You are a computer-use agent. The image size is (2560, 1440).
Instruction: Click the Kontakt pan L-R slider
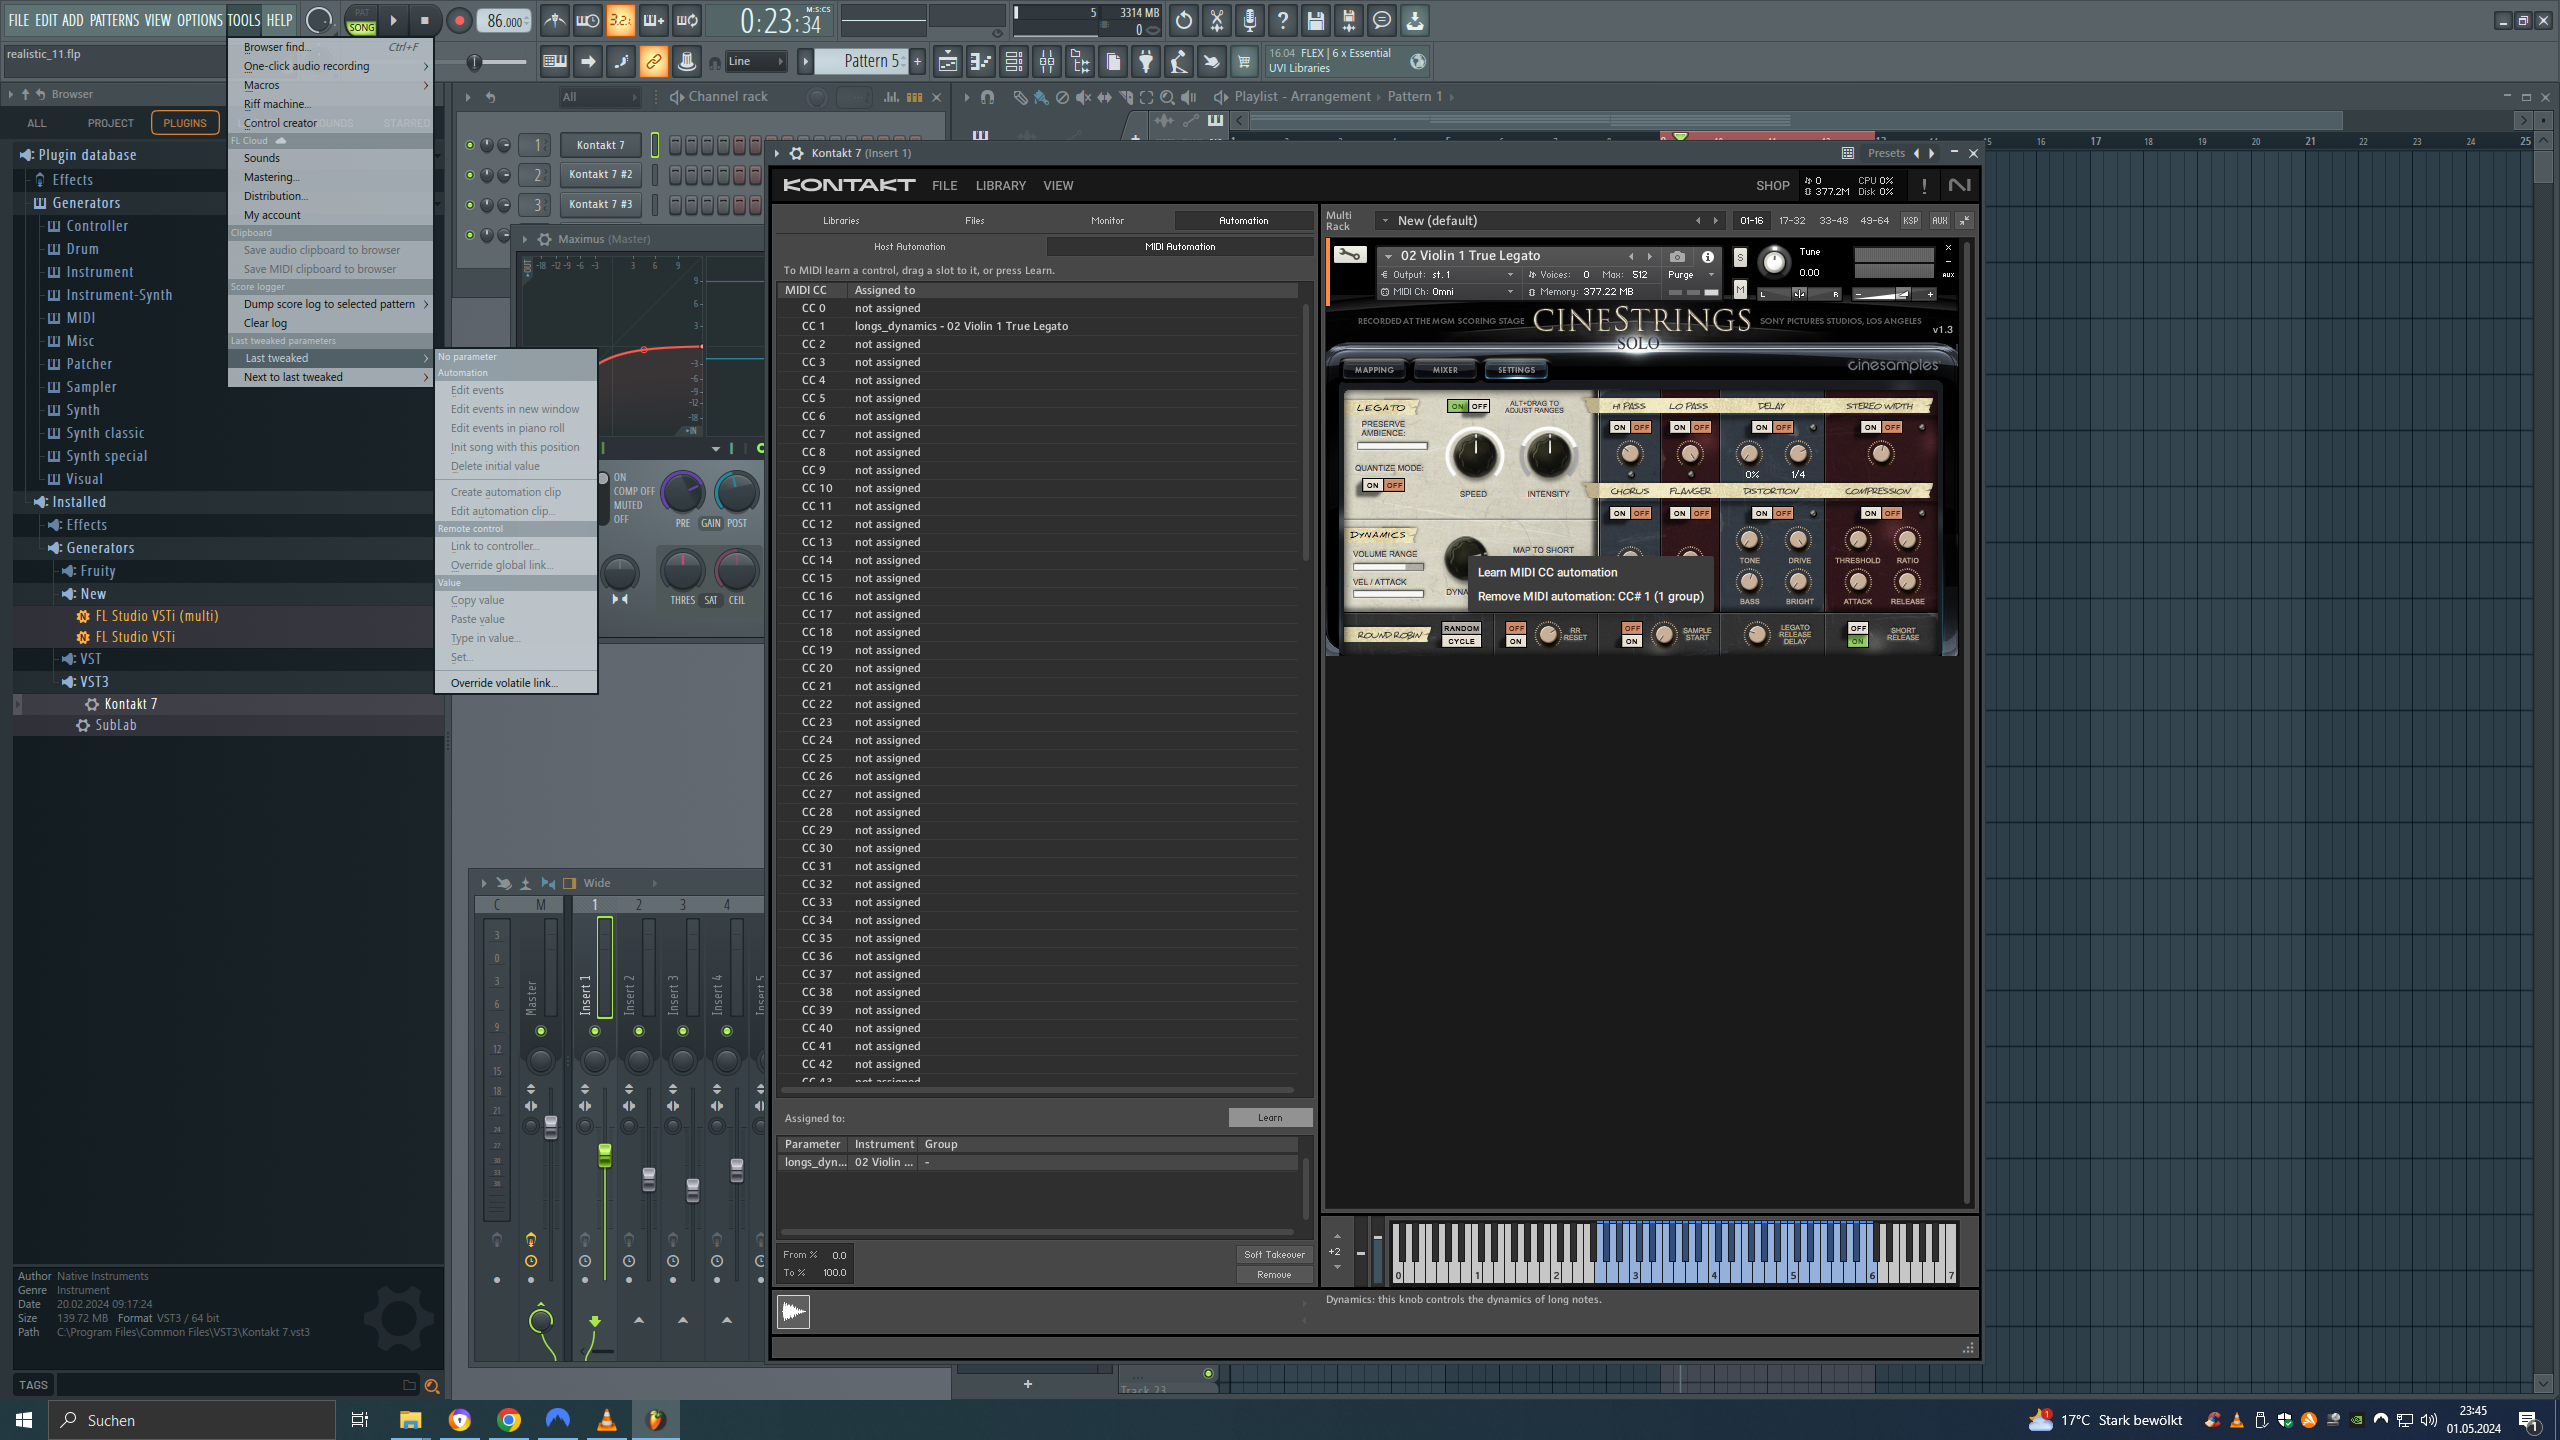(1799, 294)
